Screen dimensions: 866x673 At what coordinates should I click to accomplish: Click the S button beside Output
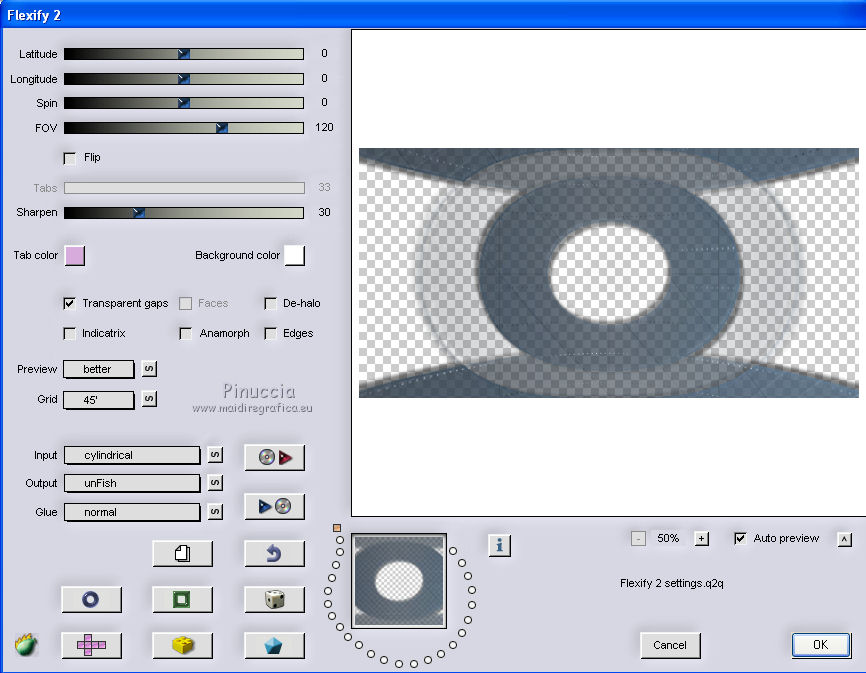coord(215,483)
